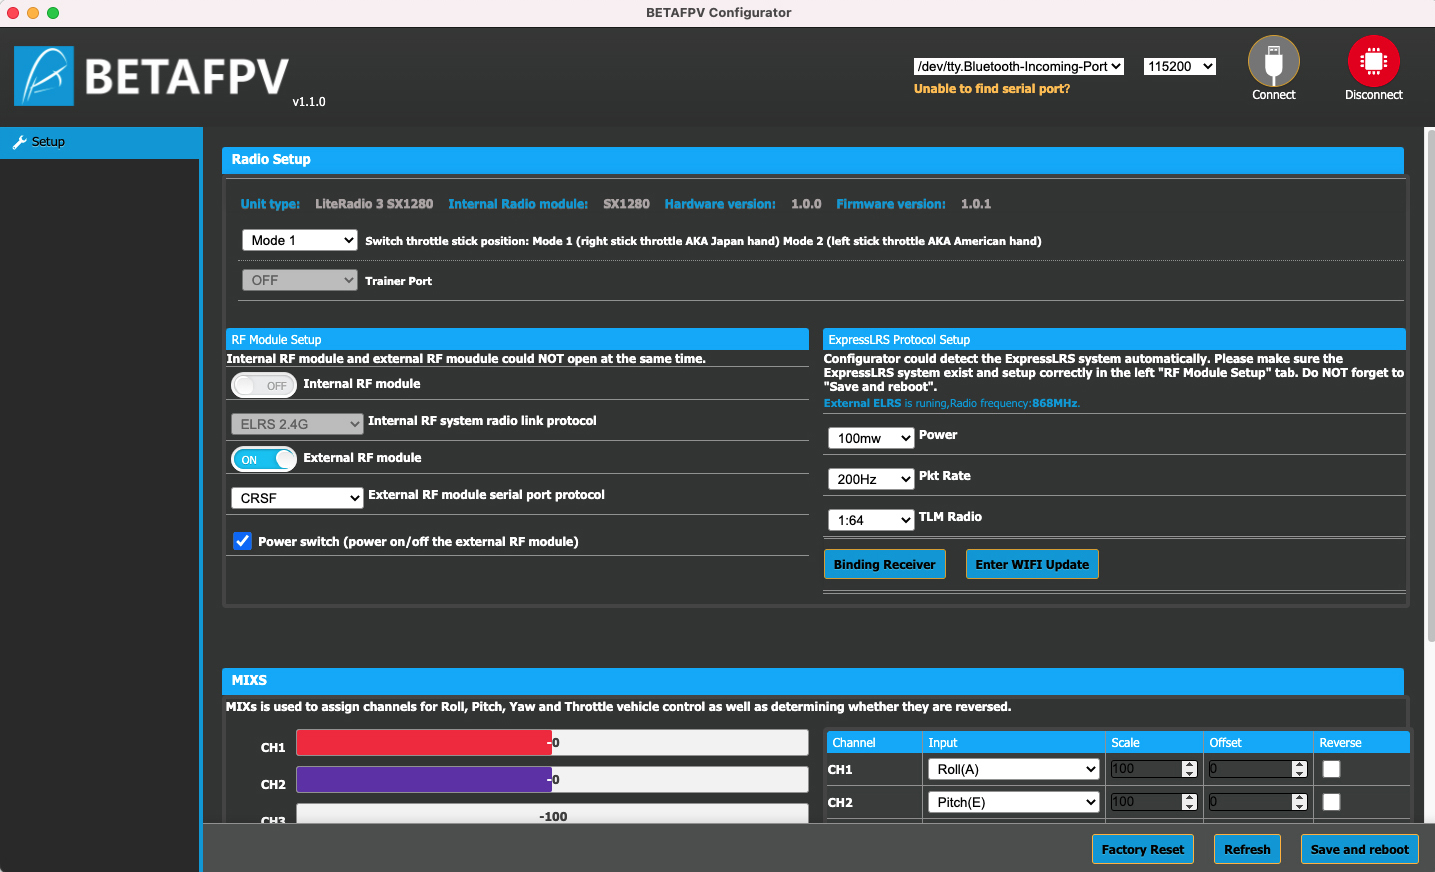Open the CH1 Roll(A) input dropdown
The image size is (1435, 872).
(1014, 769)
